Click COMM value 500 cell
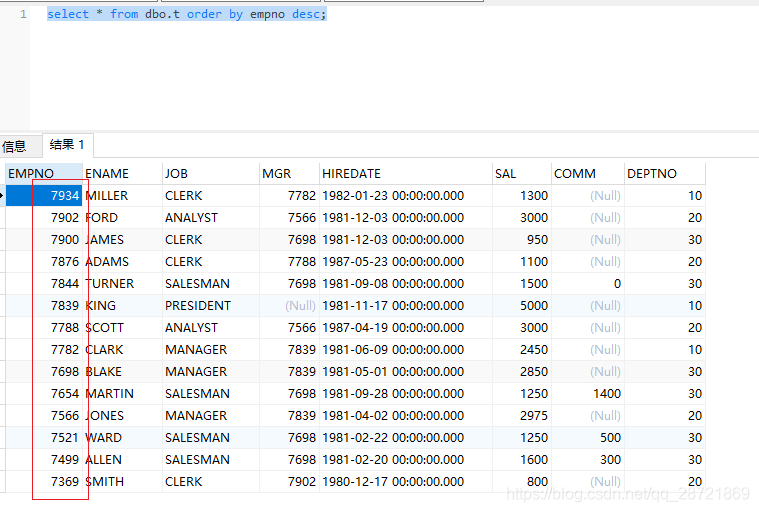 [588, 438]
